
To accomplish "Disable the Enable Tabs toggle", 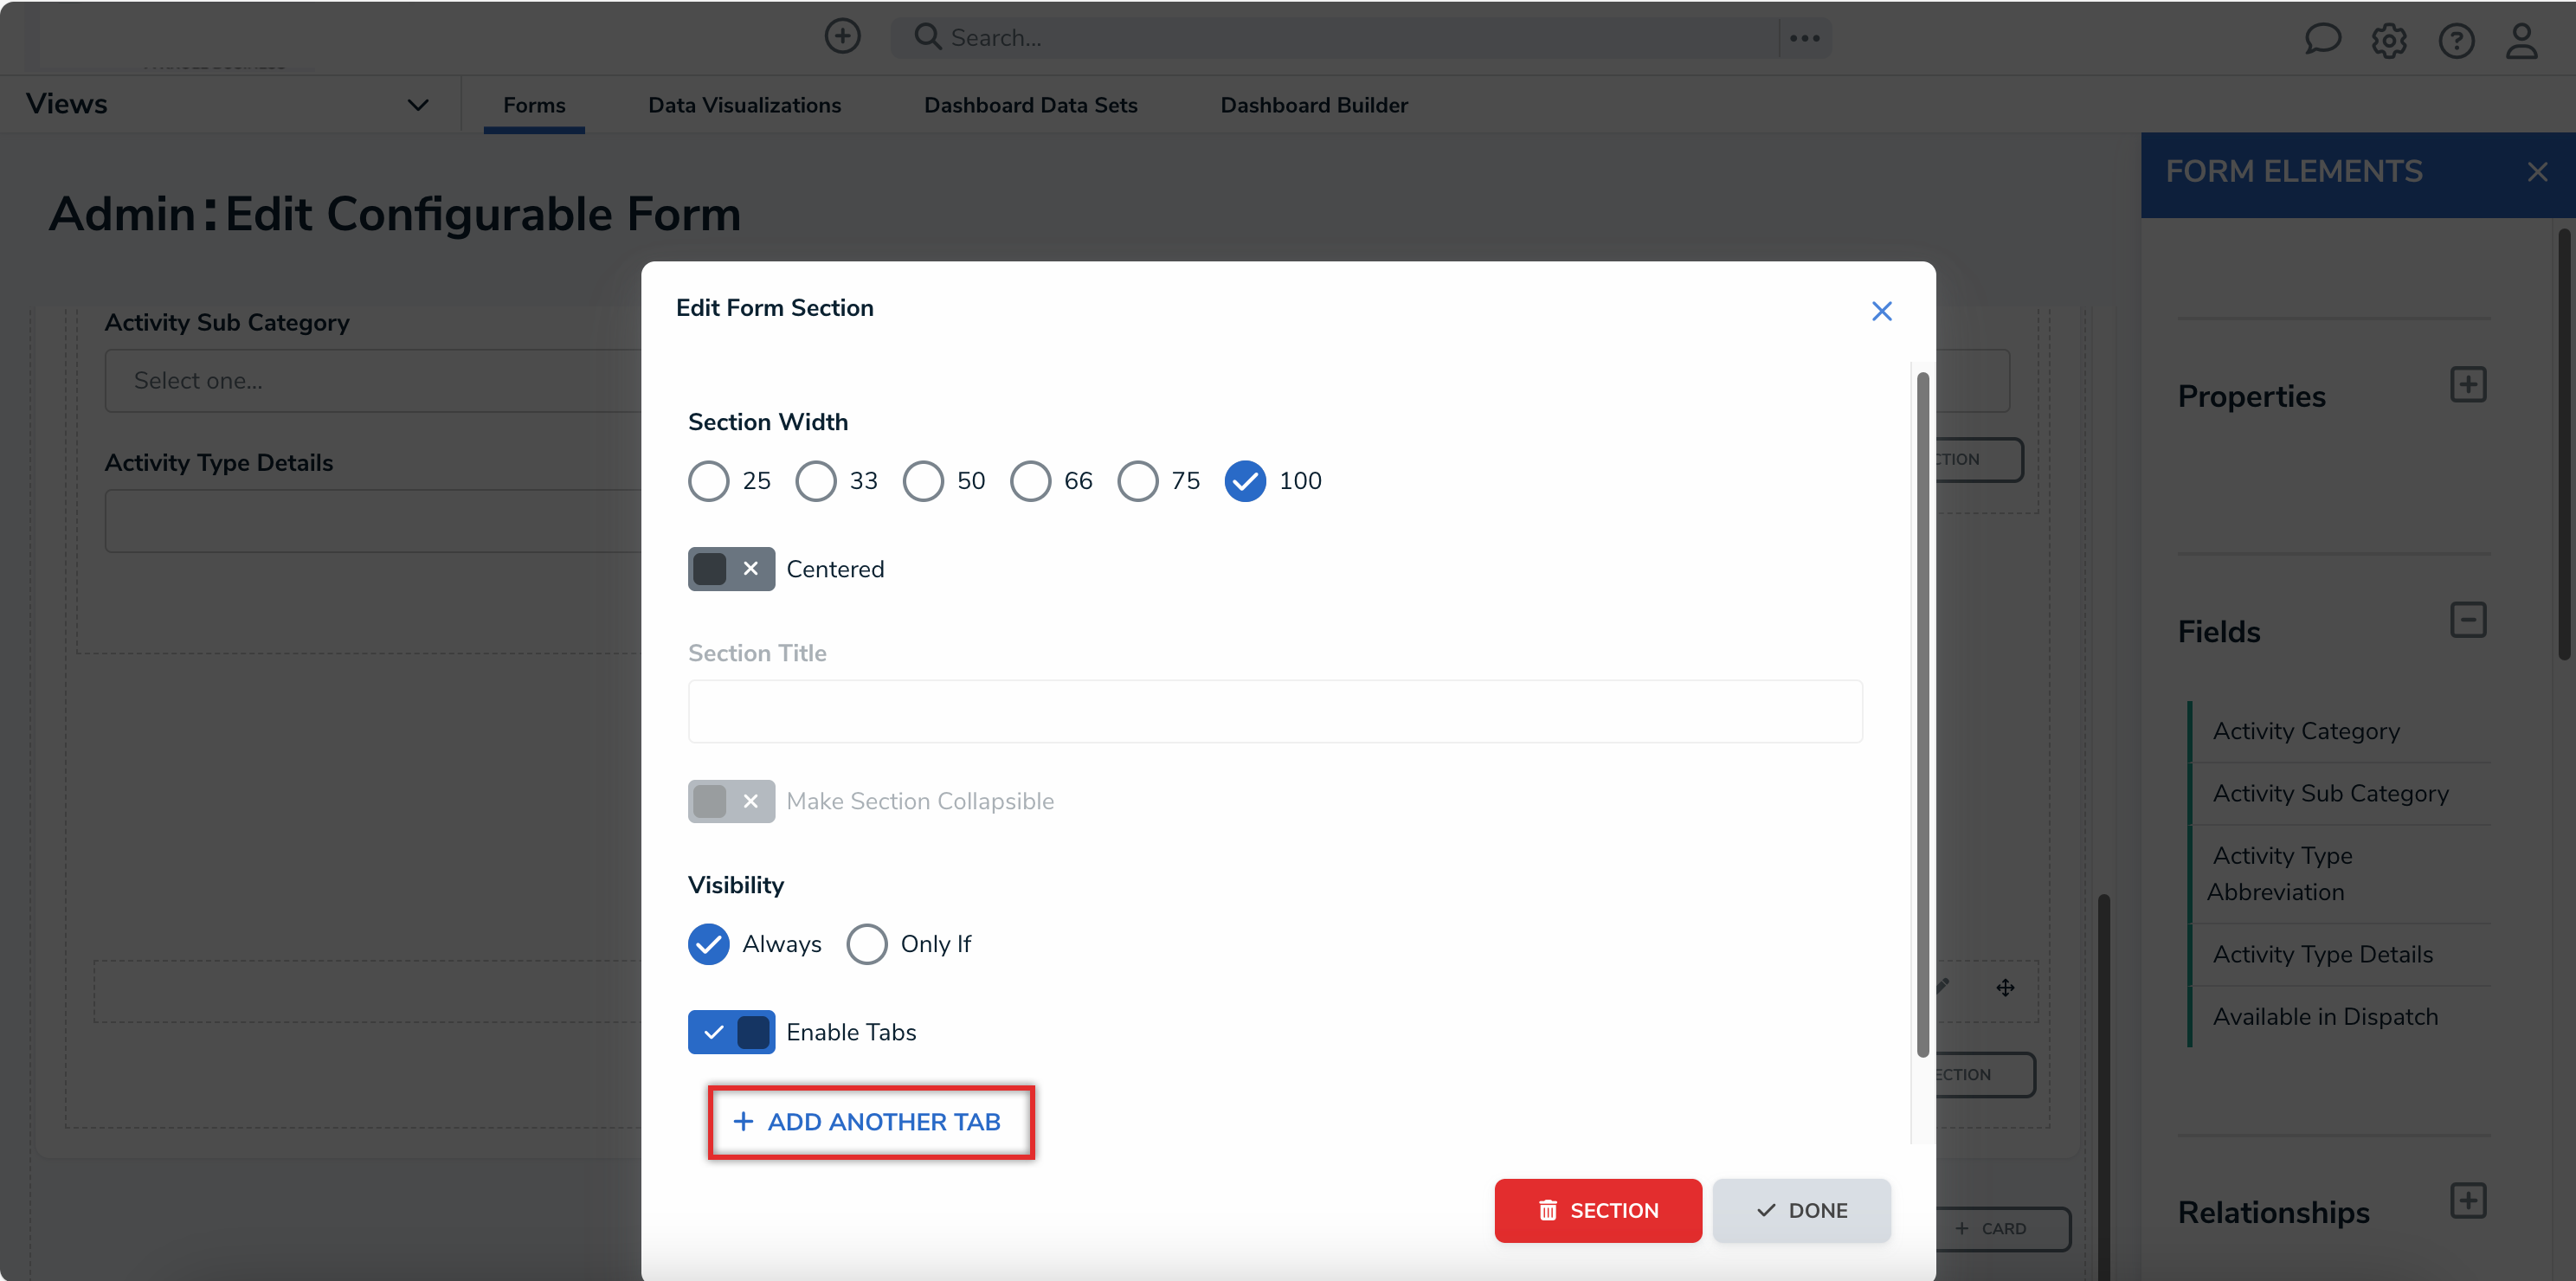I will (x=731, y=1031).
